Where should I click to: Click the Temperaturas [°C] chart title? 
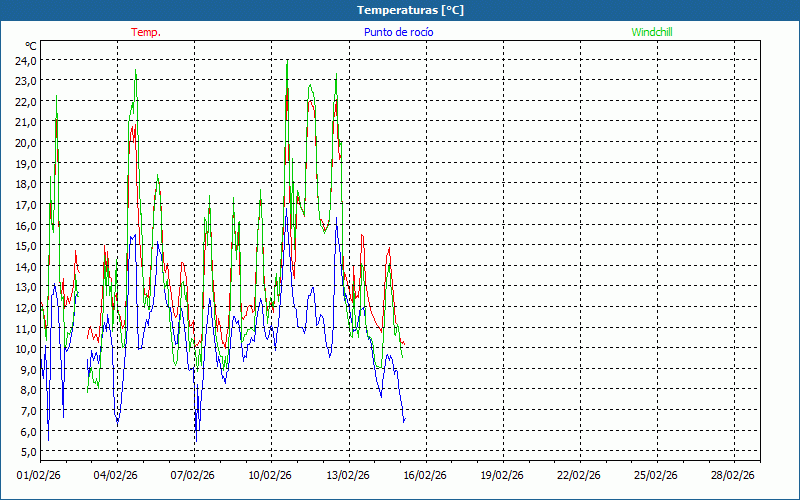coord(410,10)
